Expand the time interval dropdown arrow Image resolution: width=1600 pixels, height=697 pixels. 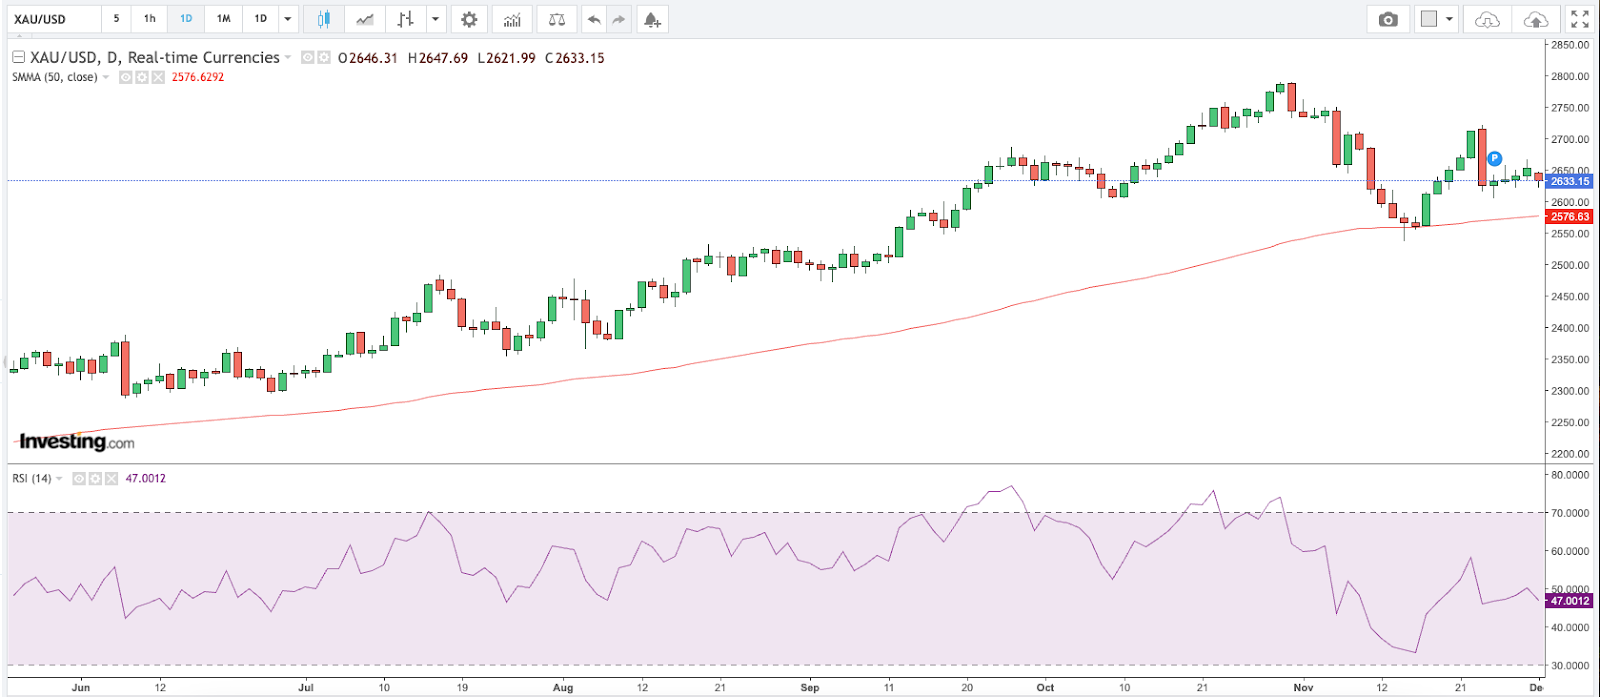coord(288,19)
